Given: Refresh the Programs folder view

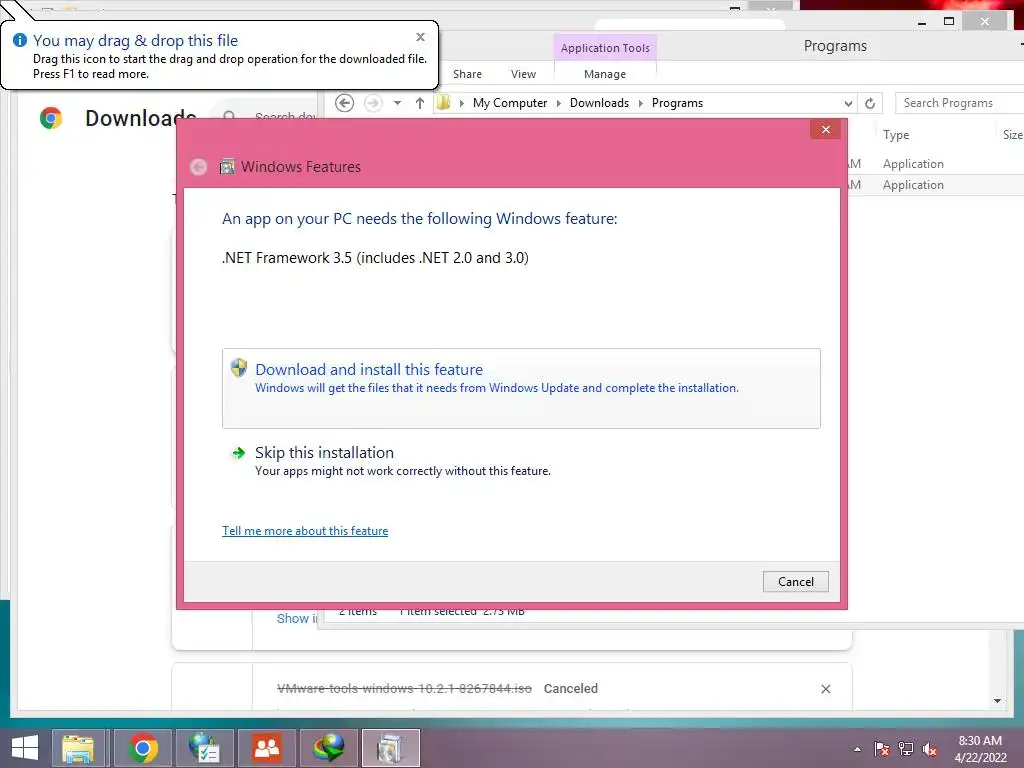Looking at the screenshot, I should tap(870, 103).
